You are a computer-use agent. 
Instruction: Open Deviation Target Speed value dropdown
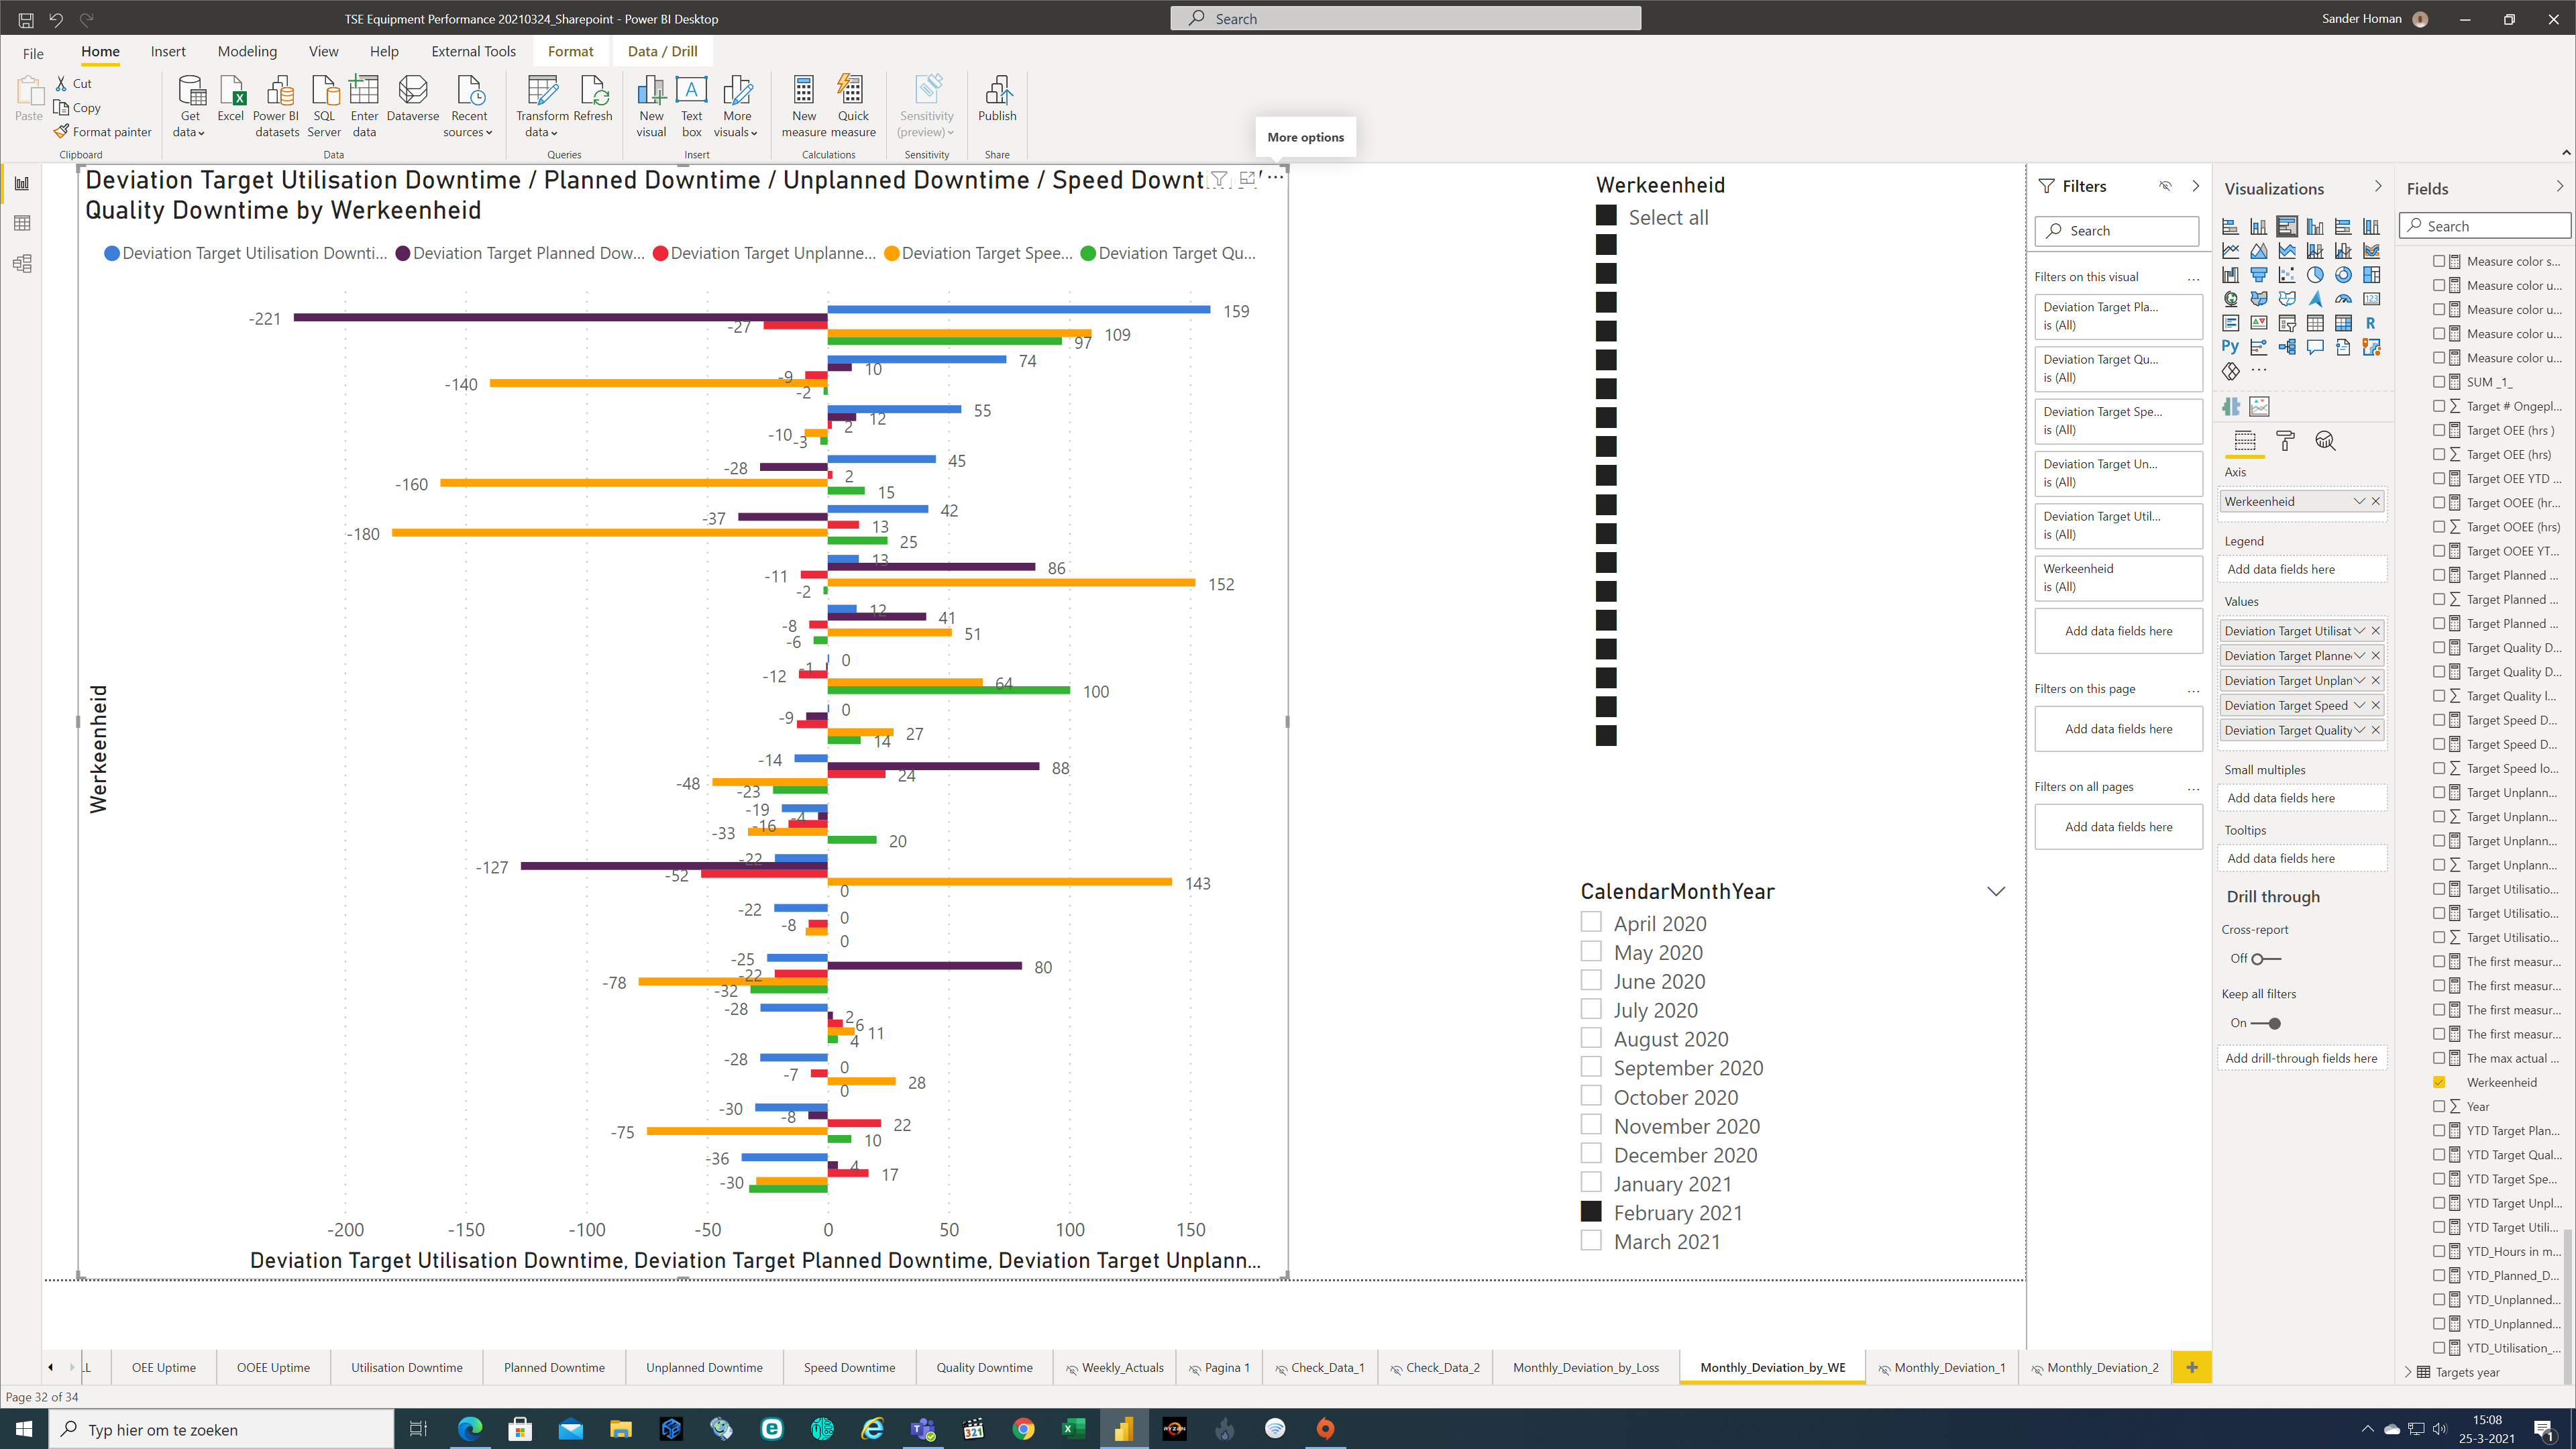(x=2359, y=705)
